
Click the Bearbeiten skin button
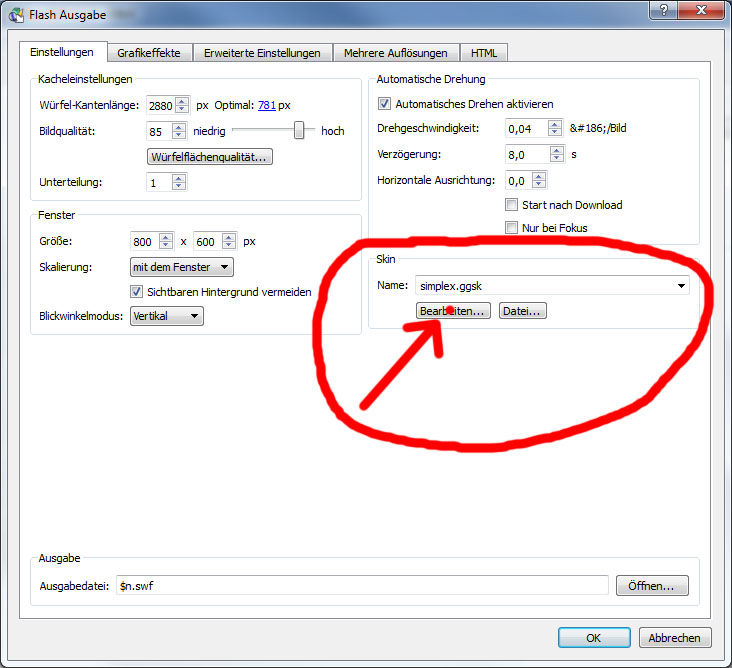(454, 311)
